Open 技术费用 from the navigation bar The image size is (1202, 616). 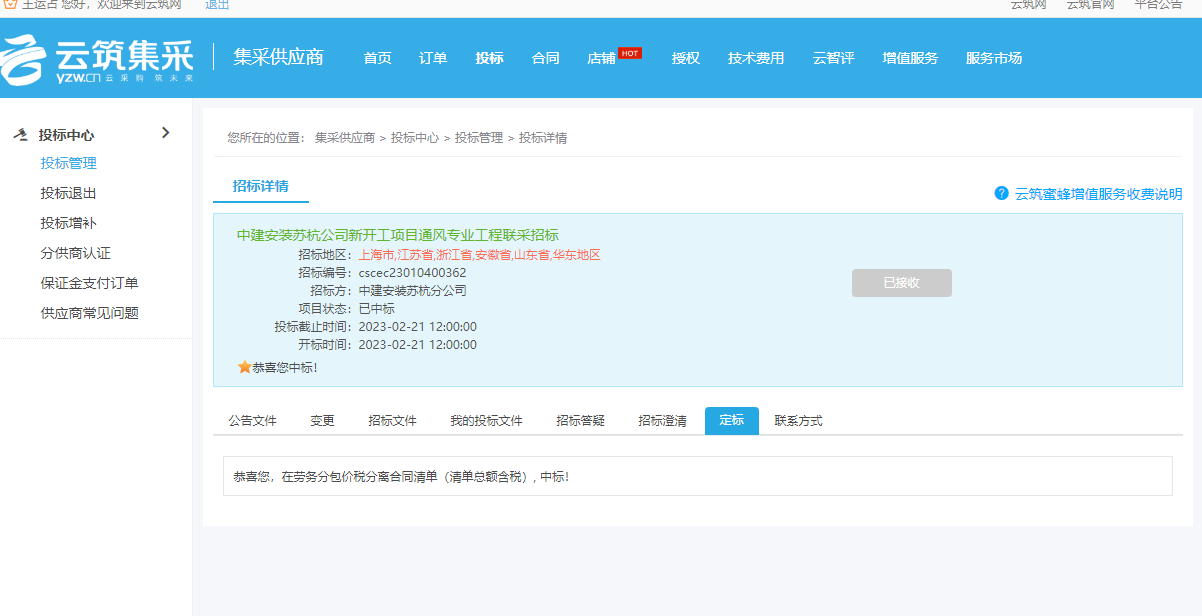[755, 58]
